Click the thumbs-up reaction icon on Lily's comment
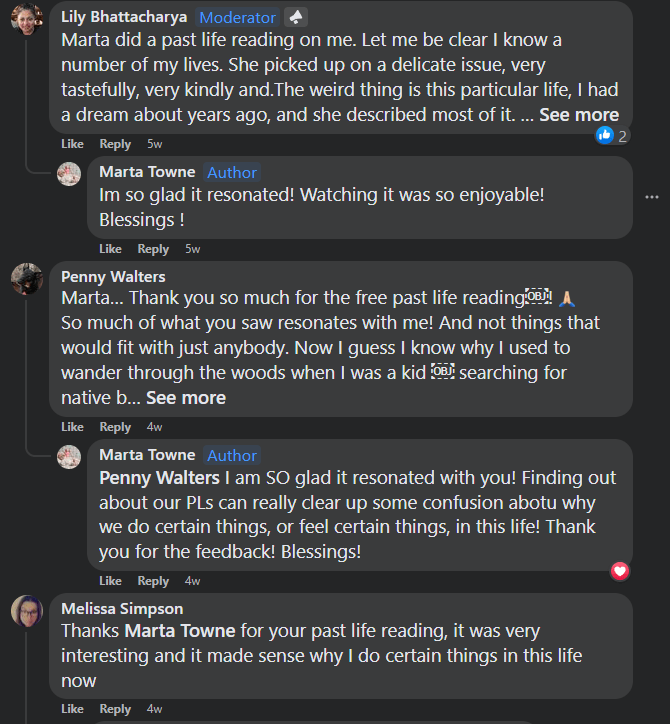This screenshot has width=670, height=724. [604, 135]
